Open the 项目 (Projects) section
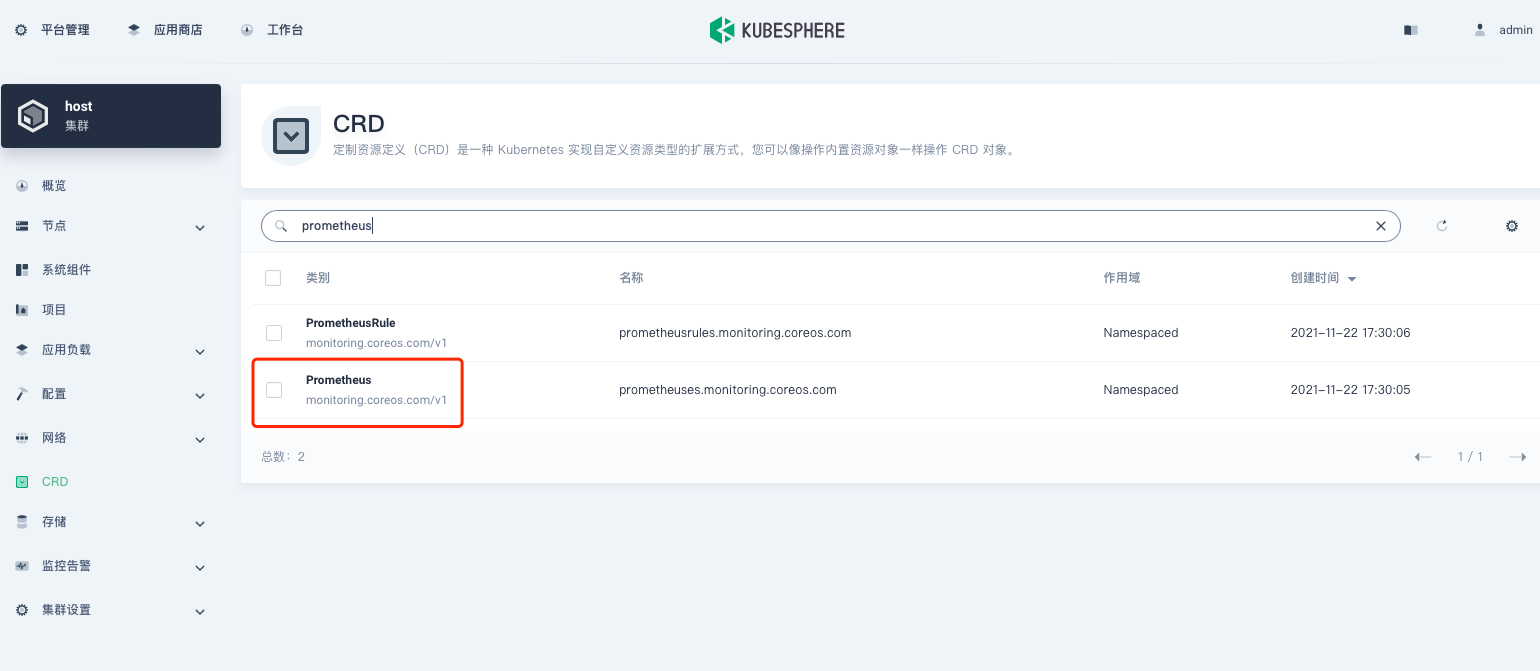Screen dimensions: 1540x671 click(54, 309)
